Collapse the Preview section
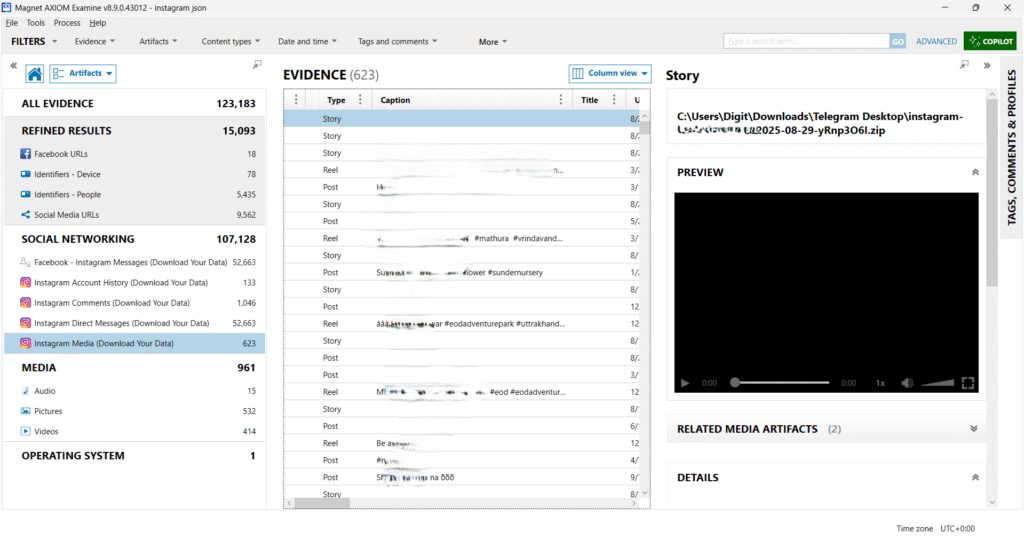This screenshot has width=1024, height=541. [975, 172]
